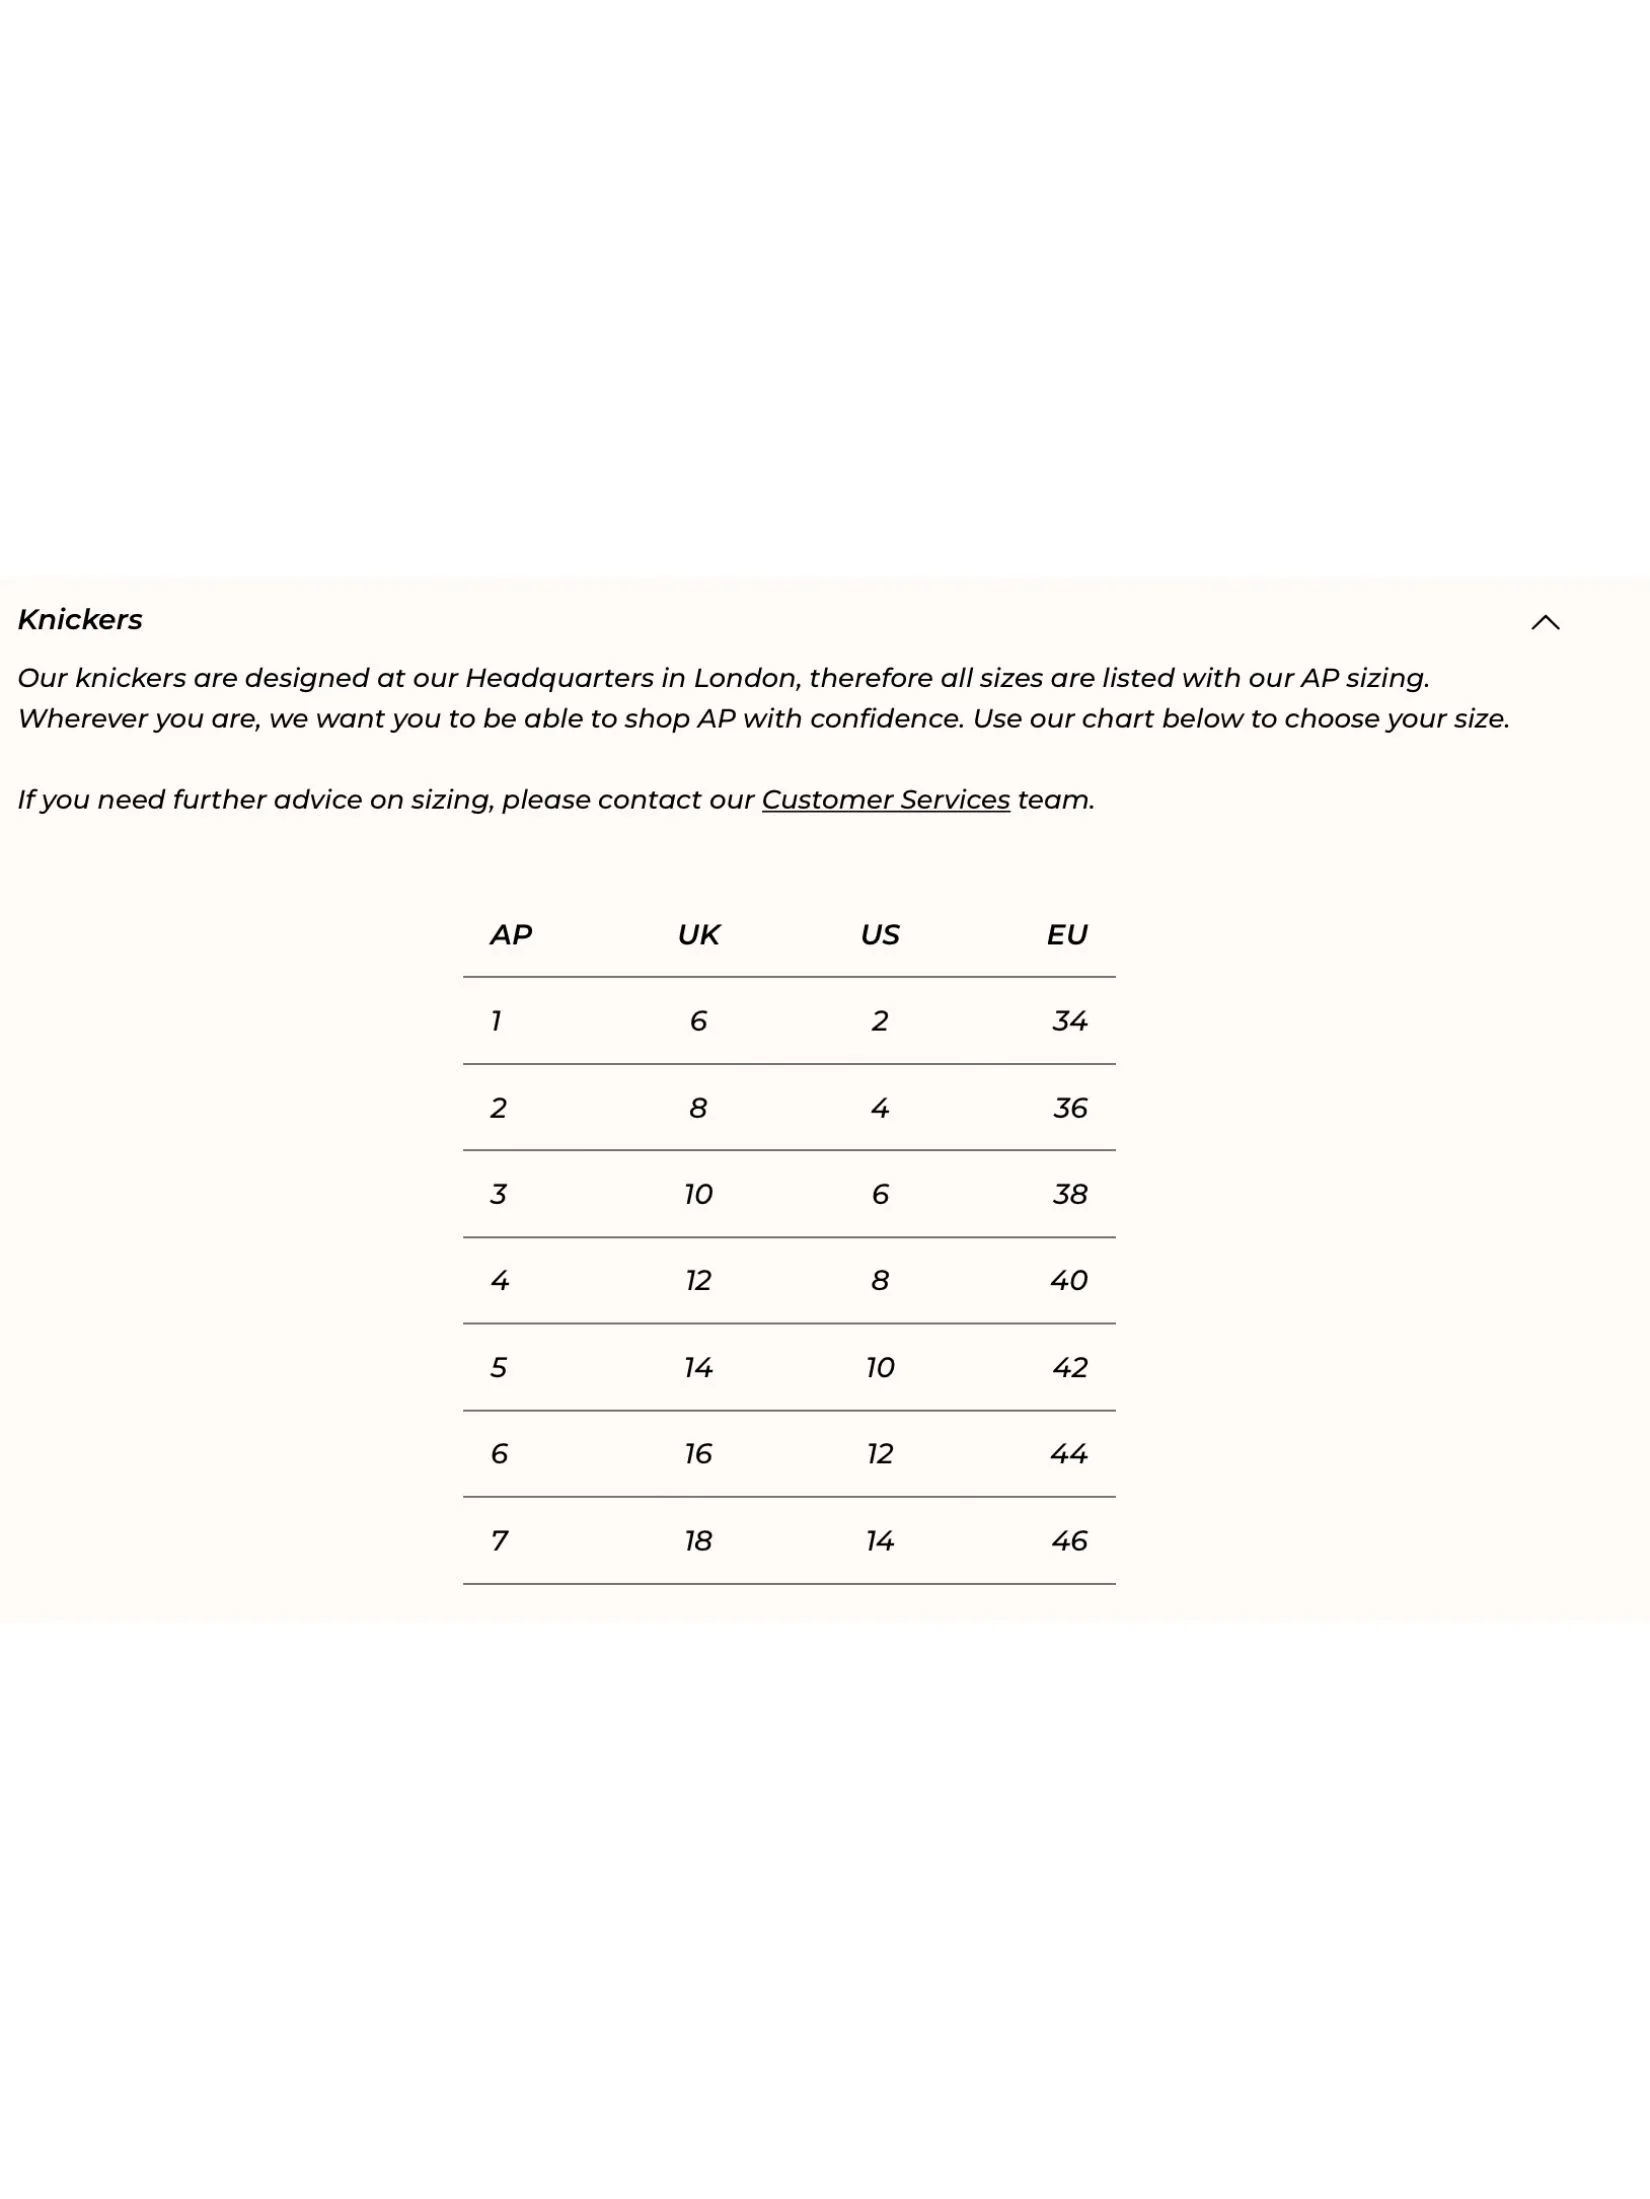This screenshot has width=1650, height=2199.
Task: Select EU size 36 in the chart
Action: [1069, 1108]
